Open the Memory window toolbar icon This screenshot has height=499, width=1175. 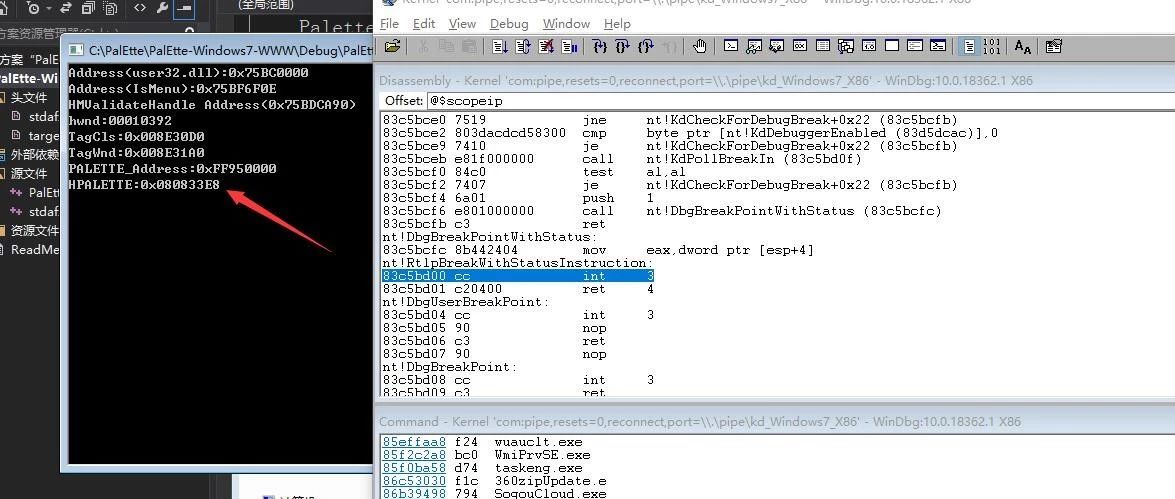coord(823,46)
